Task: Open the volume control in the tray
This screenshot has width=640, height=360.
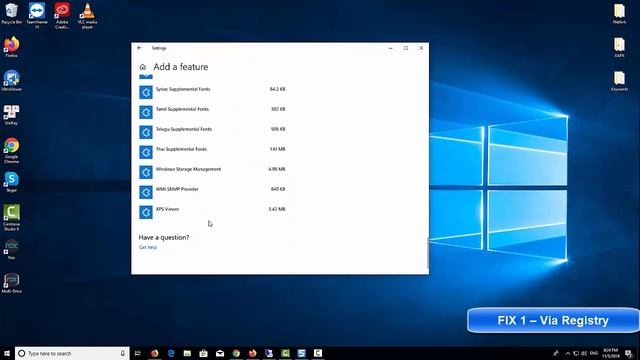Action: point(584,353)
